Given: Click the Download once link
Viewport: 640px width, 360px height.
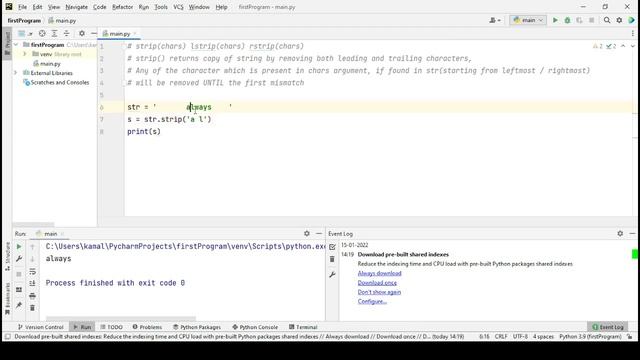Looking at the screenshot, I should pyautogui.click(x=377, y=283).
